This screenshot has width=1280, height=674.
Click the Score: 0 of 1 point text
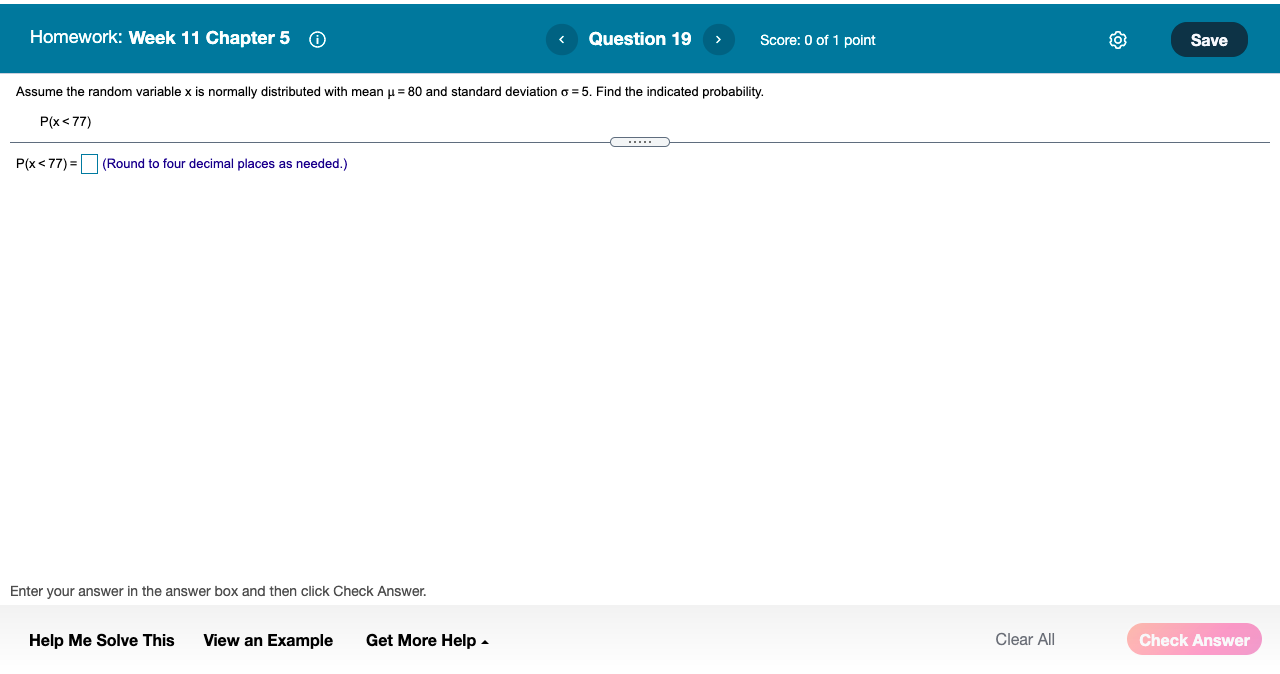[818, 40]
